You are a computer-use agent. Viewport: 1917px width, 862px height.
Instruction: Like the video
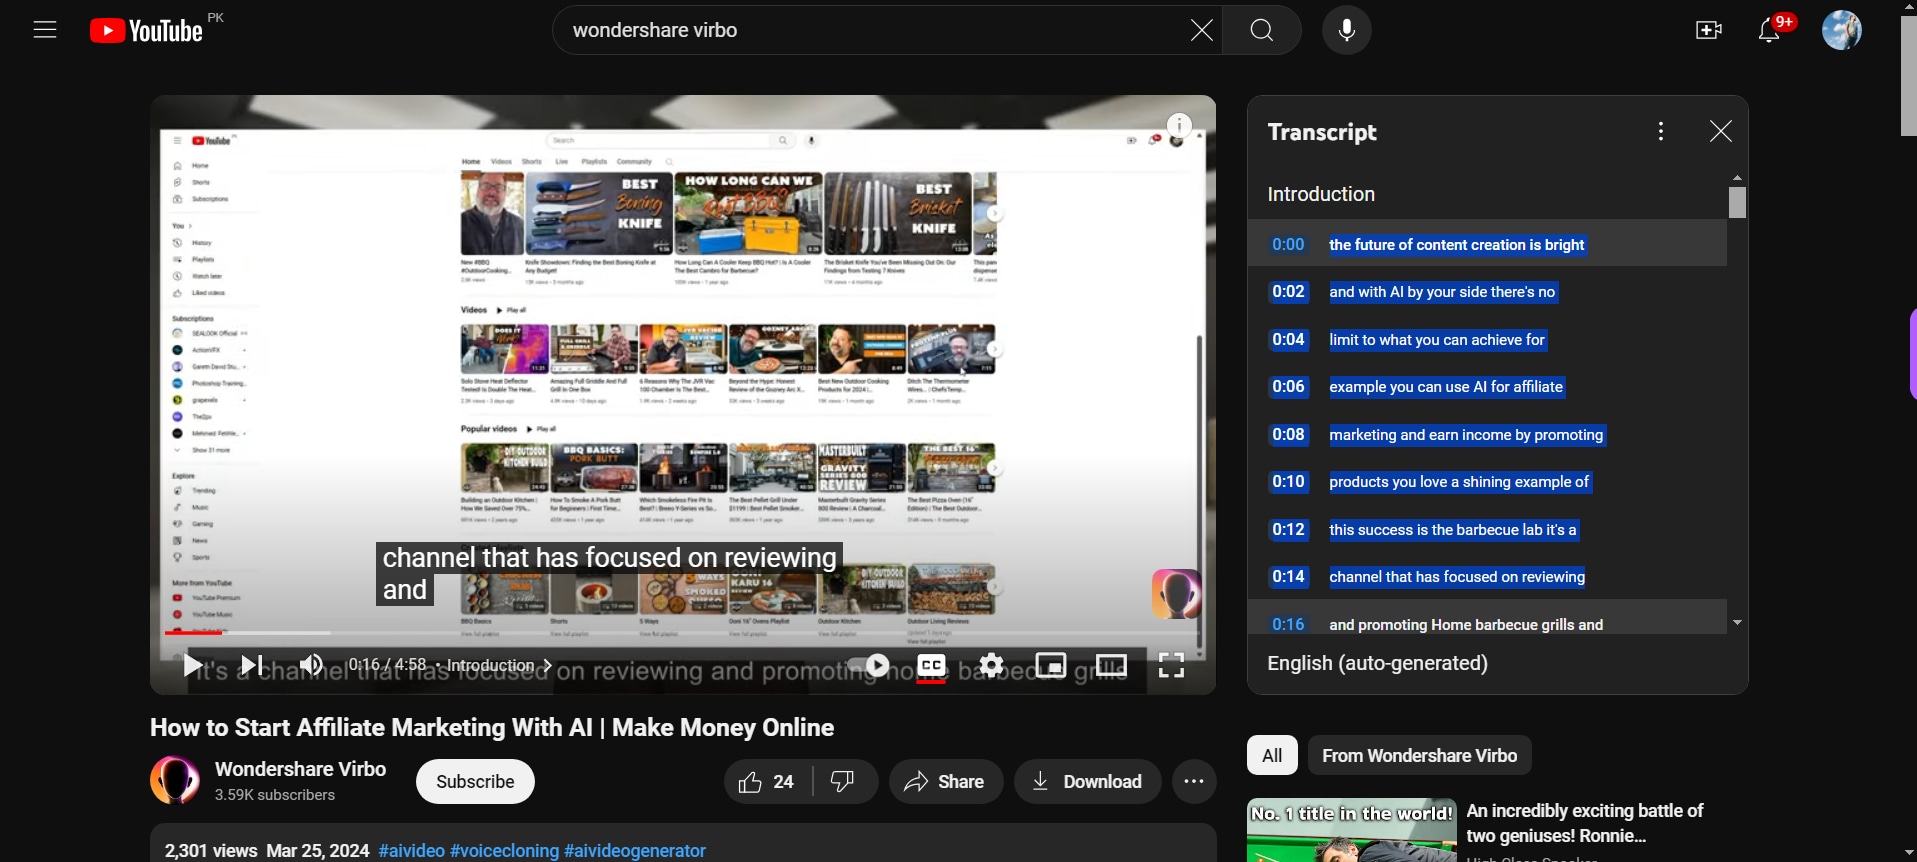pos(768,782)
